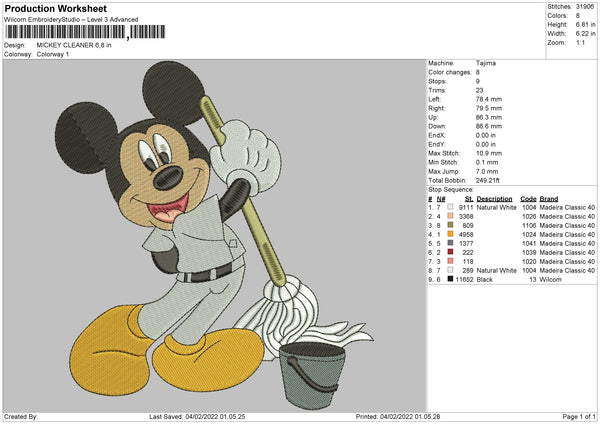Click 'Printed: 04/02/2022 01.05.28' text

tap(398, 417)
